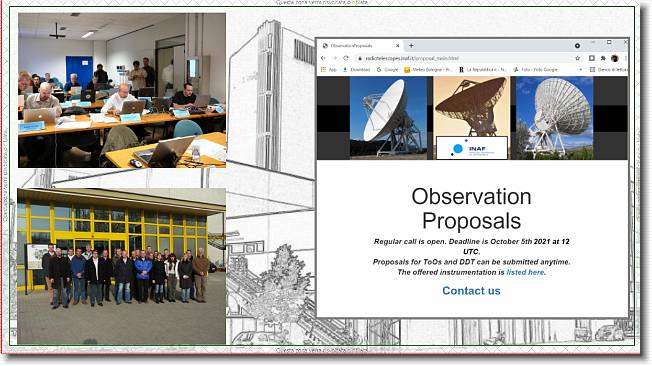
Task: Open the Apps grid bookmark shortcut
Action: [x=328, y=69]
